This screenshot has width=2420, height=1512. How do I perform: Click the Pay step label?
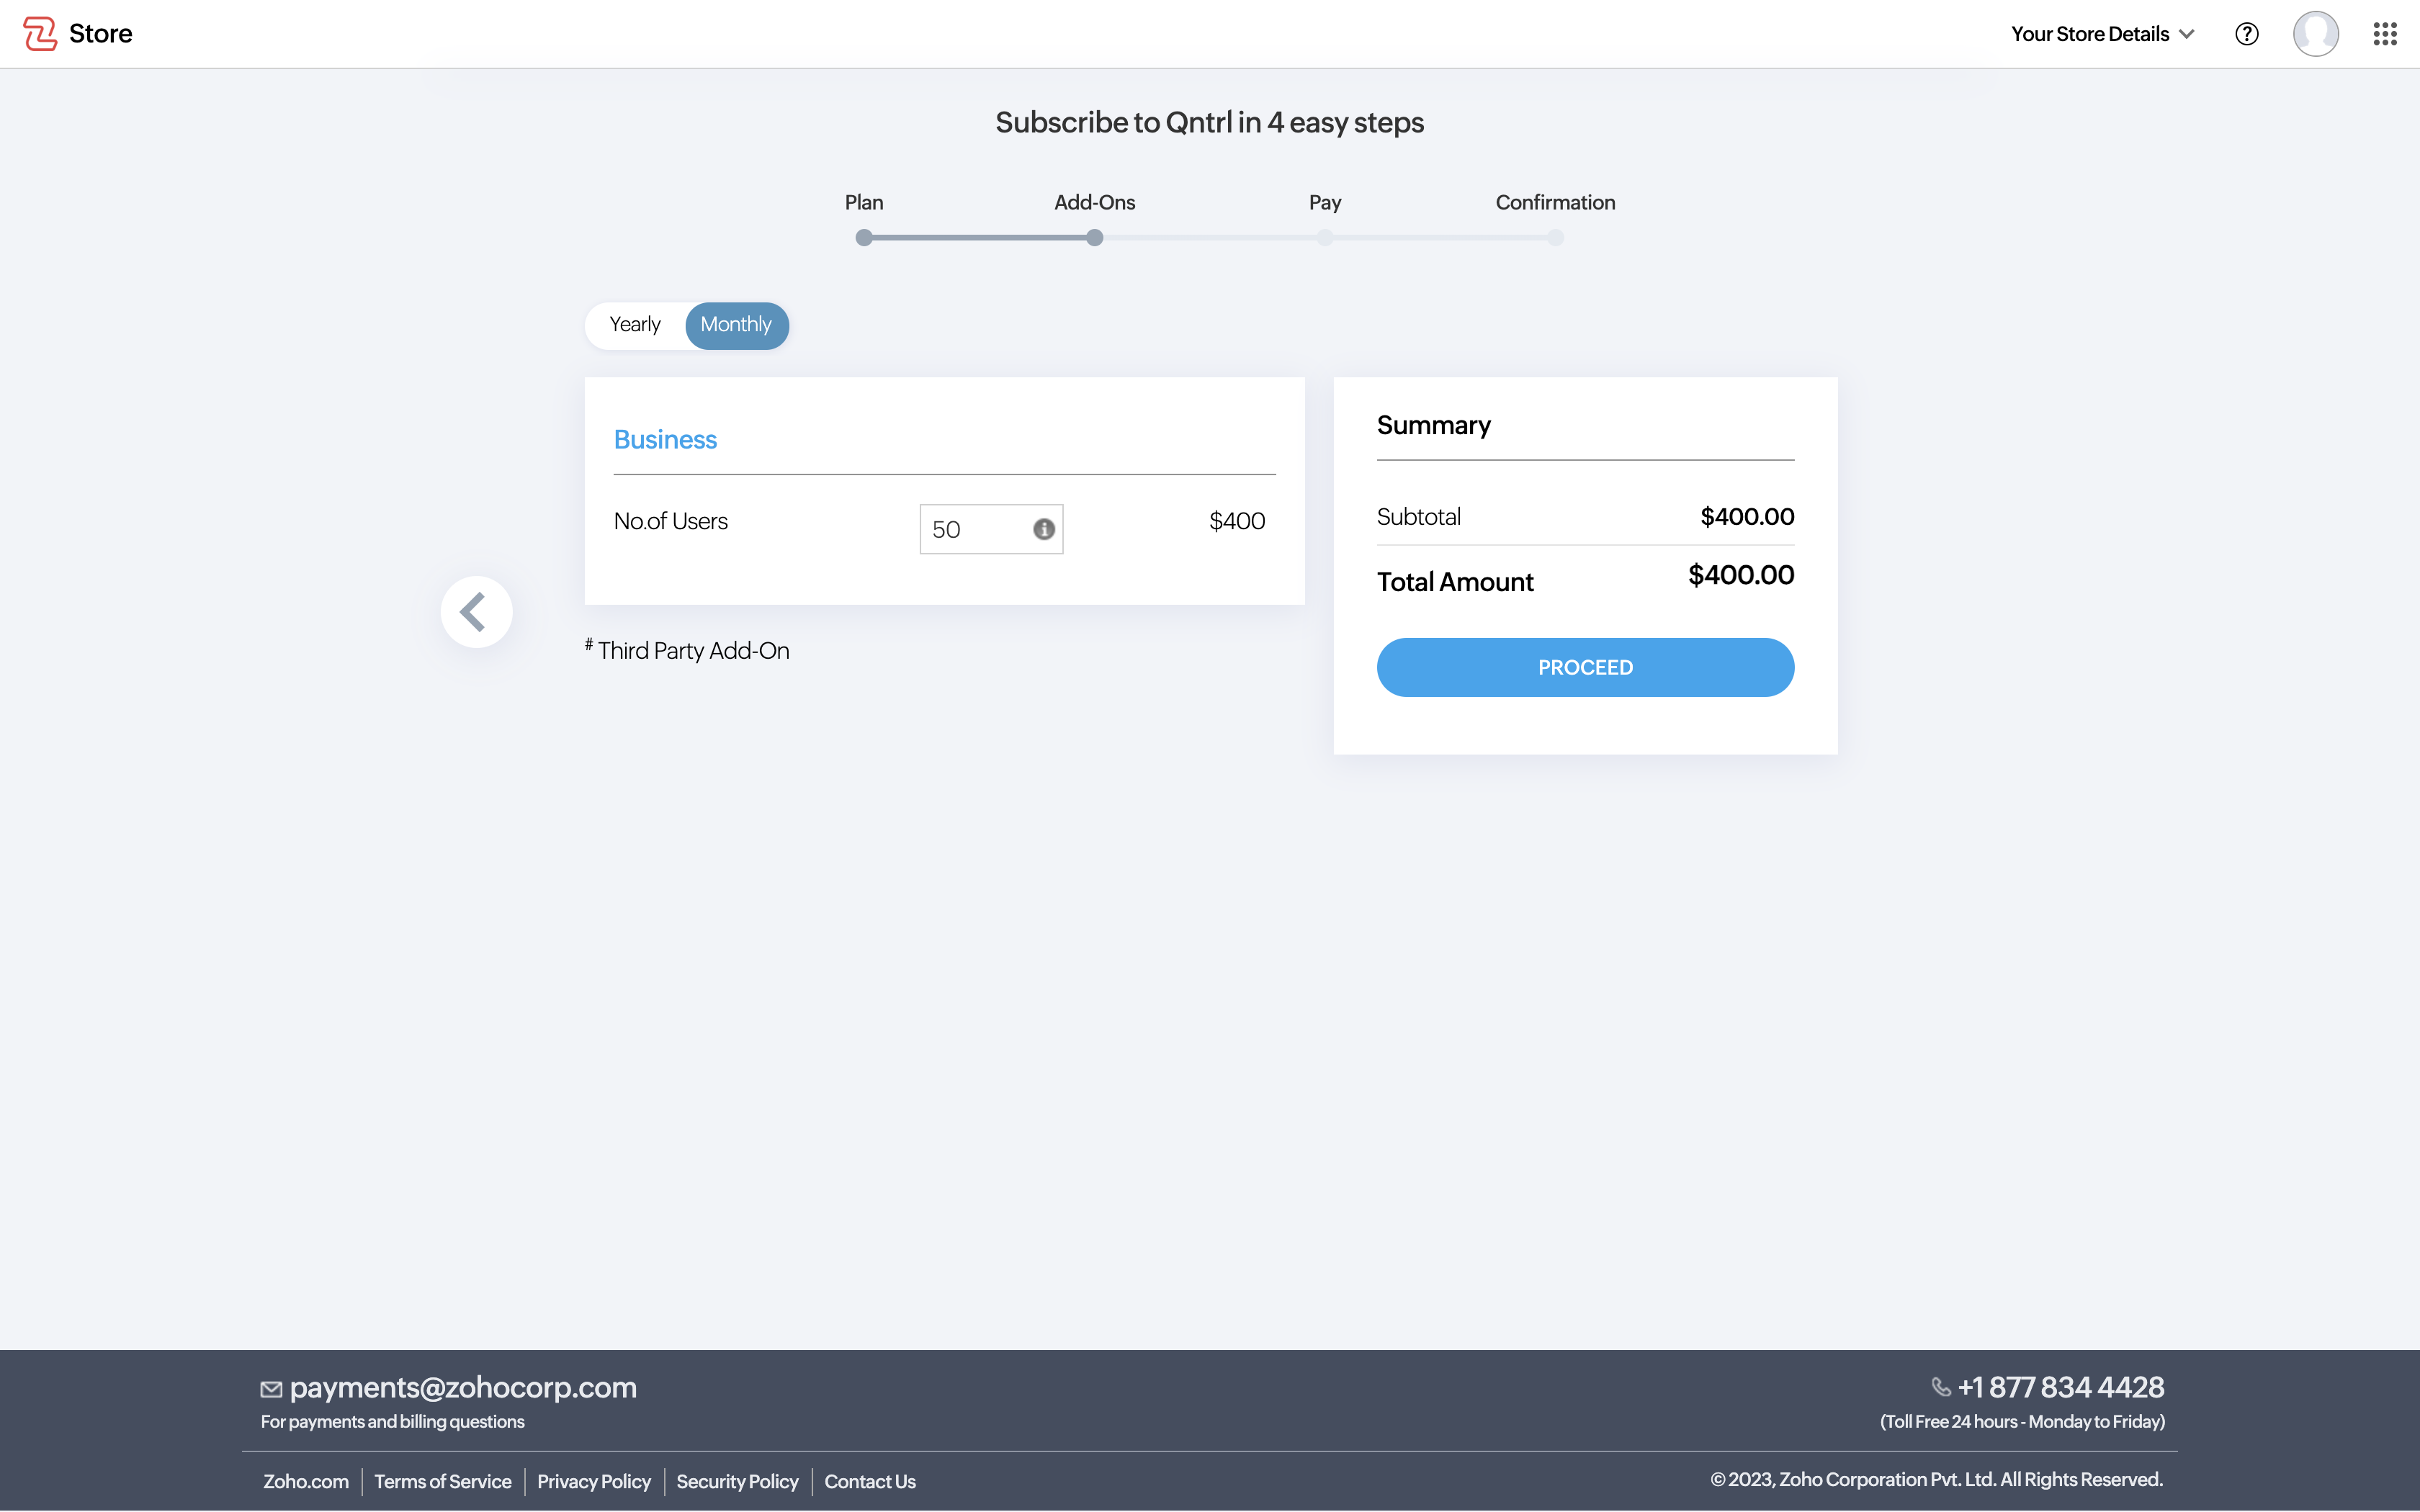click(x=1324, y=202)
